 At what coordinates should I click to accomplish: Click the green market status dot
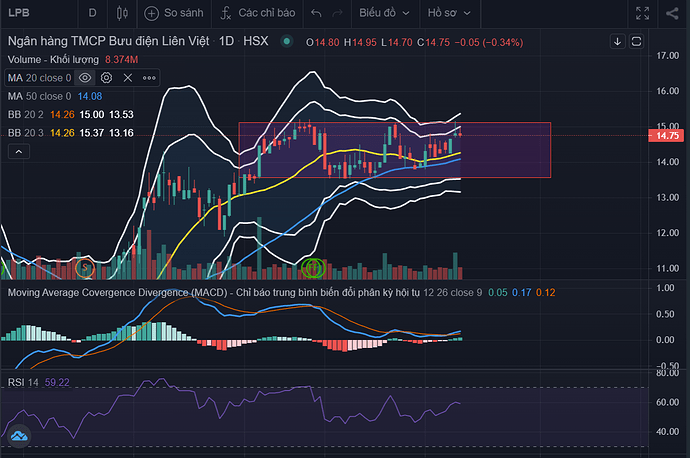(286, 41)
